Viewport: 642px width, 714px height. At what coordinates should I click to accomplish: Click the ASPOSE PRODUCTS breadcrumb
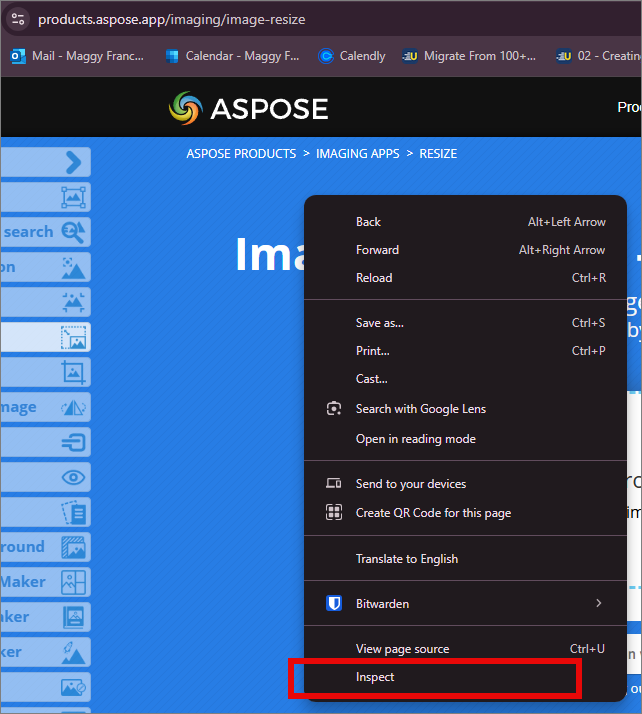241,153
